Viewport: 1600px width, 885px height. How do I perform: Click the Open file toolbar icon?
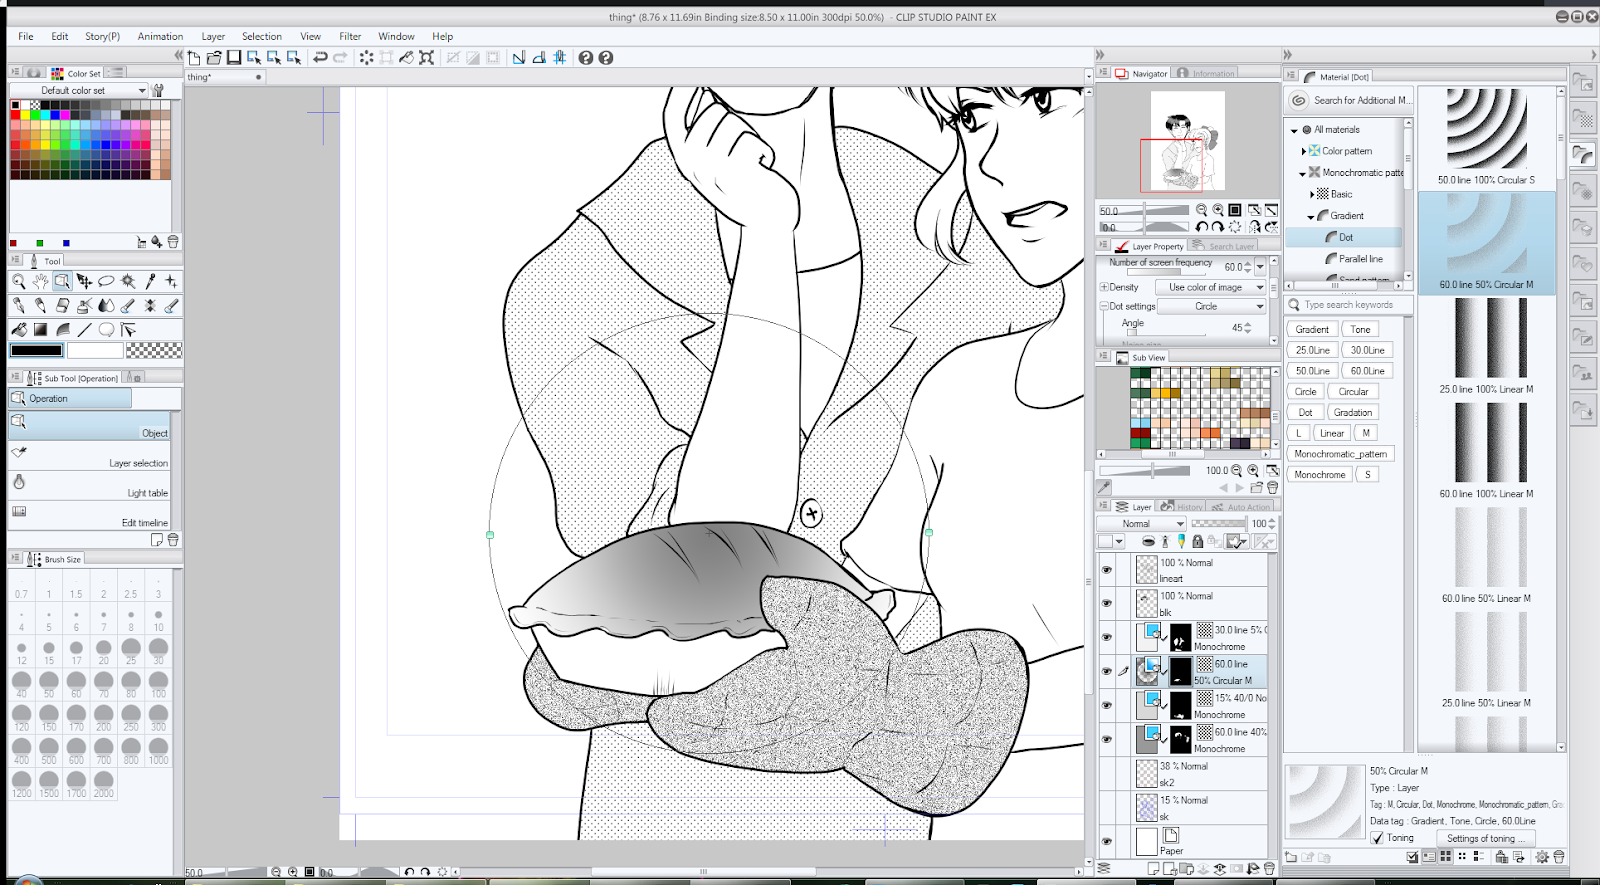(214, 58)
